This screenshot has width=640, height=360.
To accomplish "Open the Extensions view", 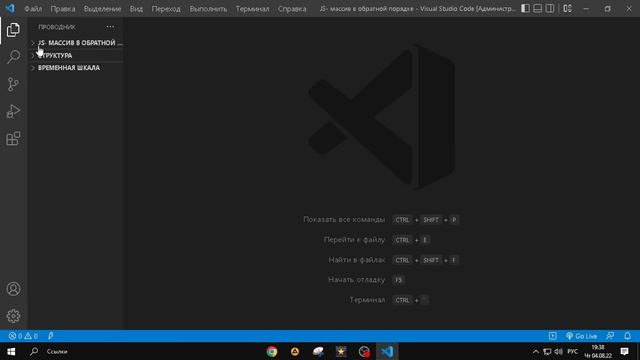I will point(13,138).
